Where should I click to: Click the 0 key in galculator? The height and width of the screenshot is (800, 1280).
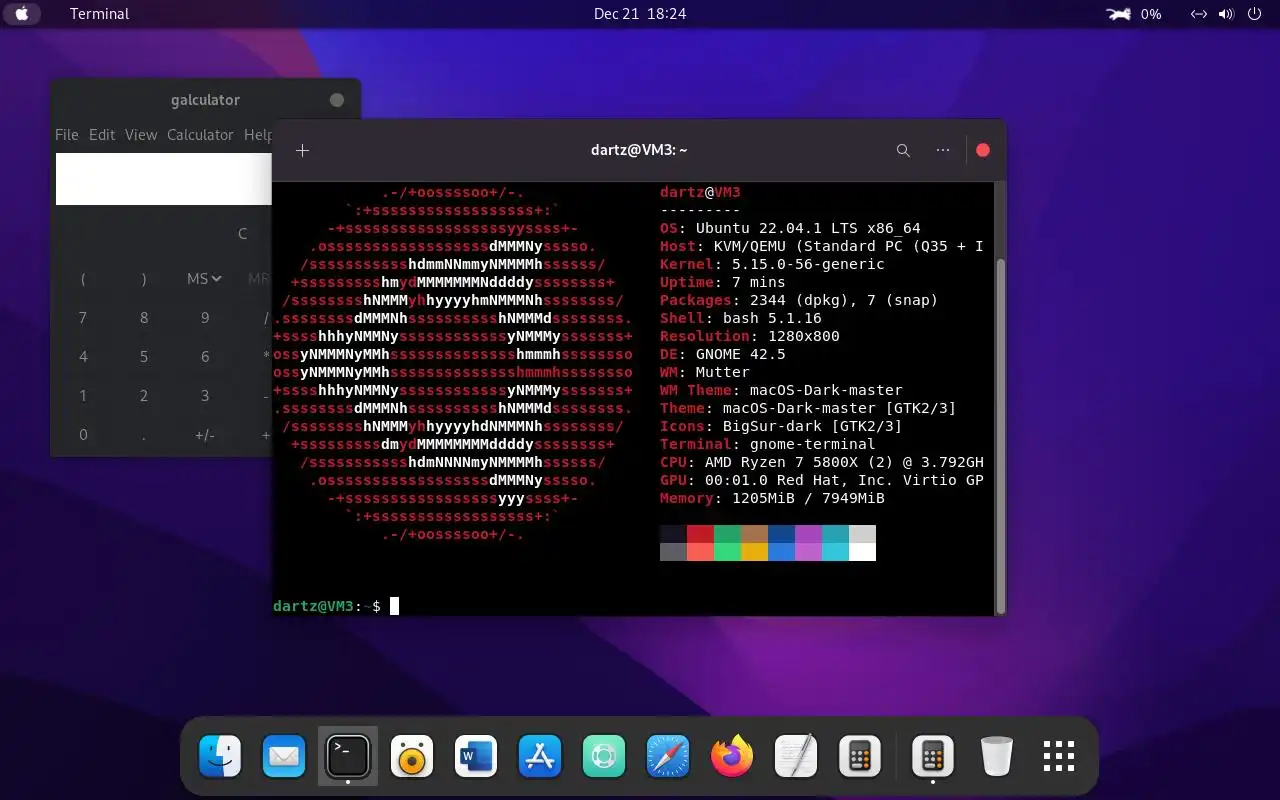83,435
